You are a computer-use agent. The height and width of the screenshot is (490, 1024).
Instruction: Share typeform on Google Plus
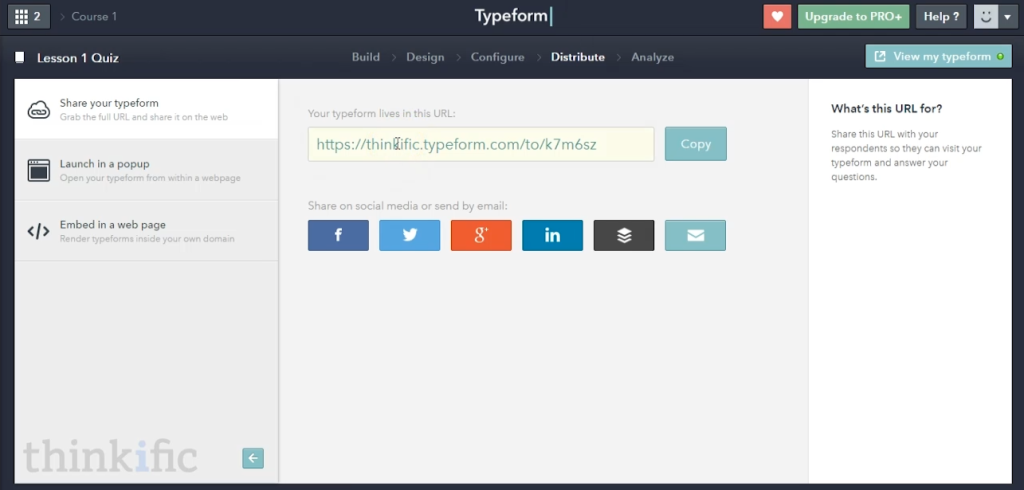[x=481, y=235]
